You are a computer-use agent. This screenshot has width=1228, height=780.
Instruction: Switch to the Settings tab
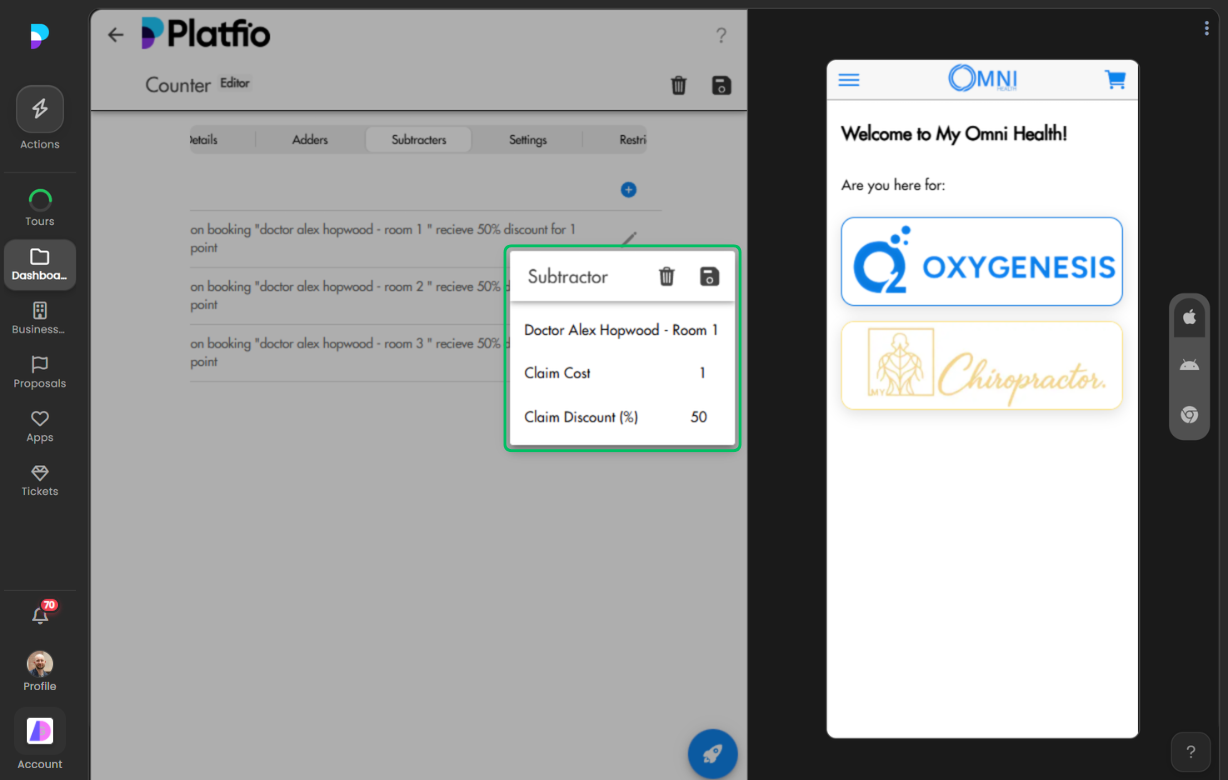528,140
